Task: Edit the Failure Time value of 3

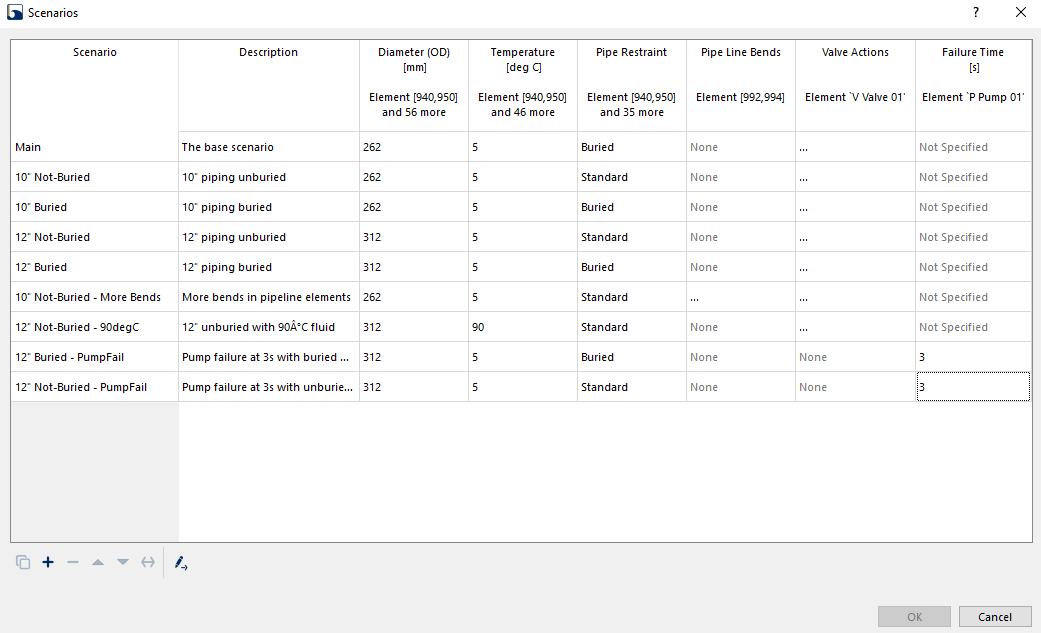Action: (972, 386)
